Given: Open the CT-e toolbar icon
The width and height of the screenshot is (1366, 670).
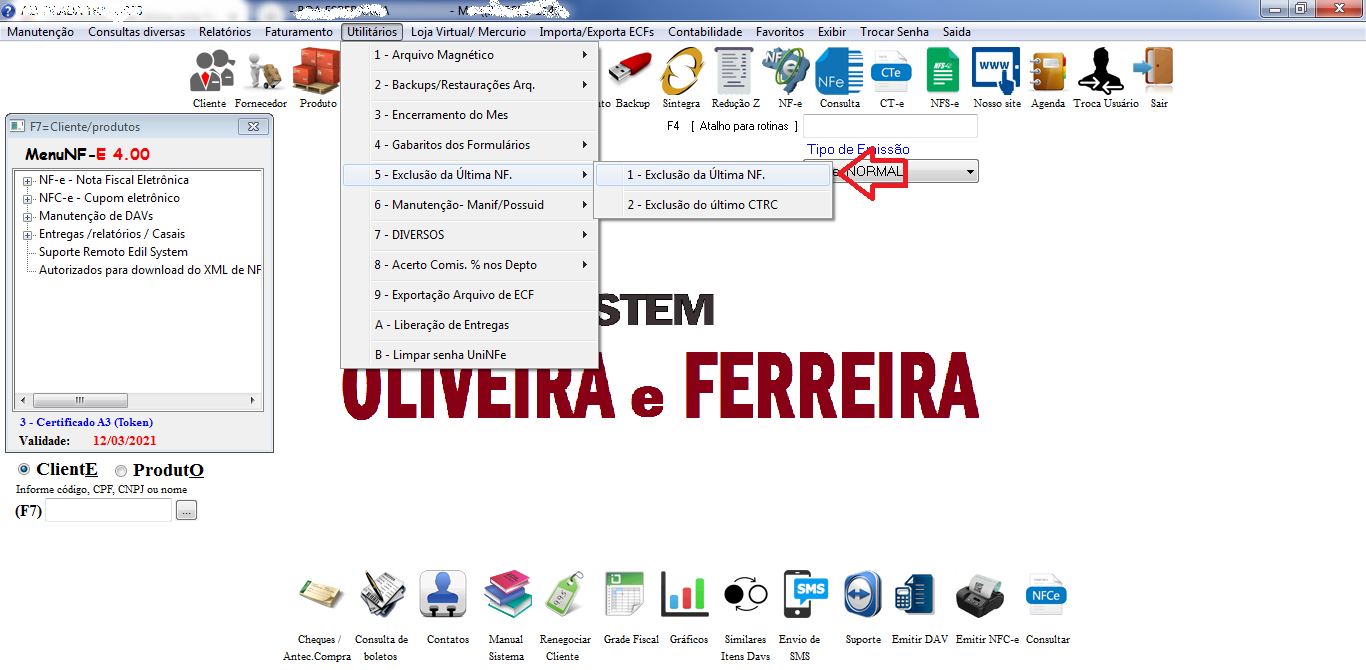Looking at the screenshot, I should click(890, 72).
